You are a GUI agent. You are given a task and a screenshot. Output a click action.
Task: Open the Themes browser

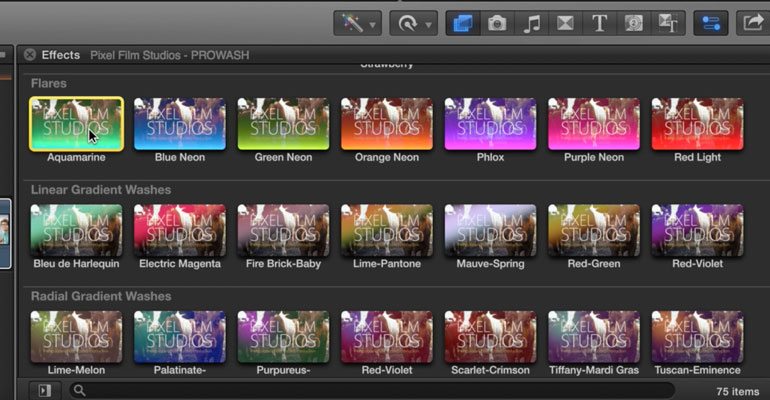point(668,23)
